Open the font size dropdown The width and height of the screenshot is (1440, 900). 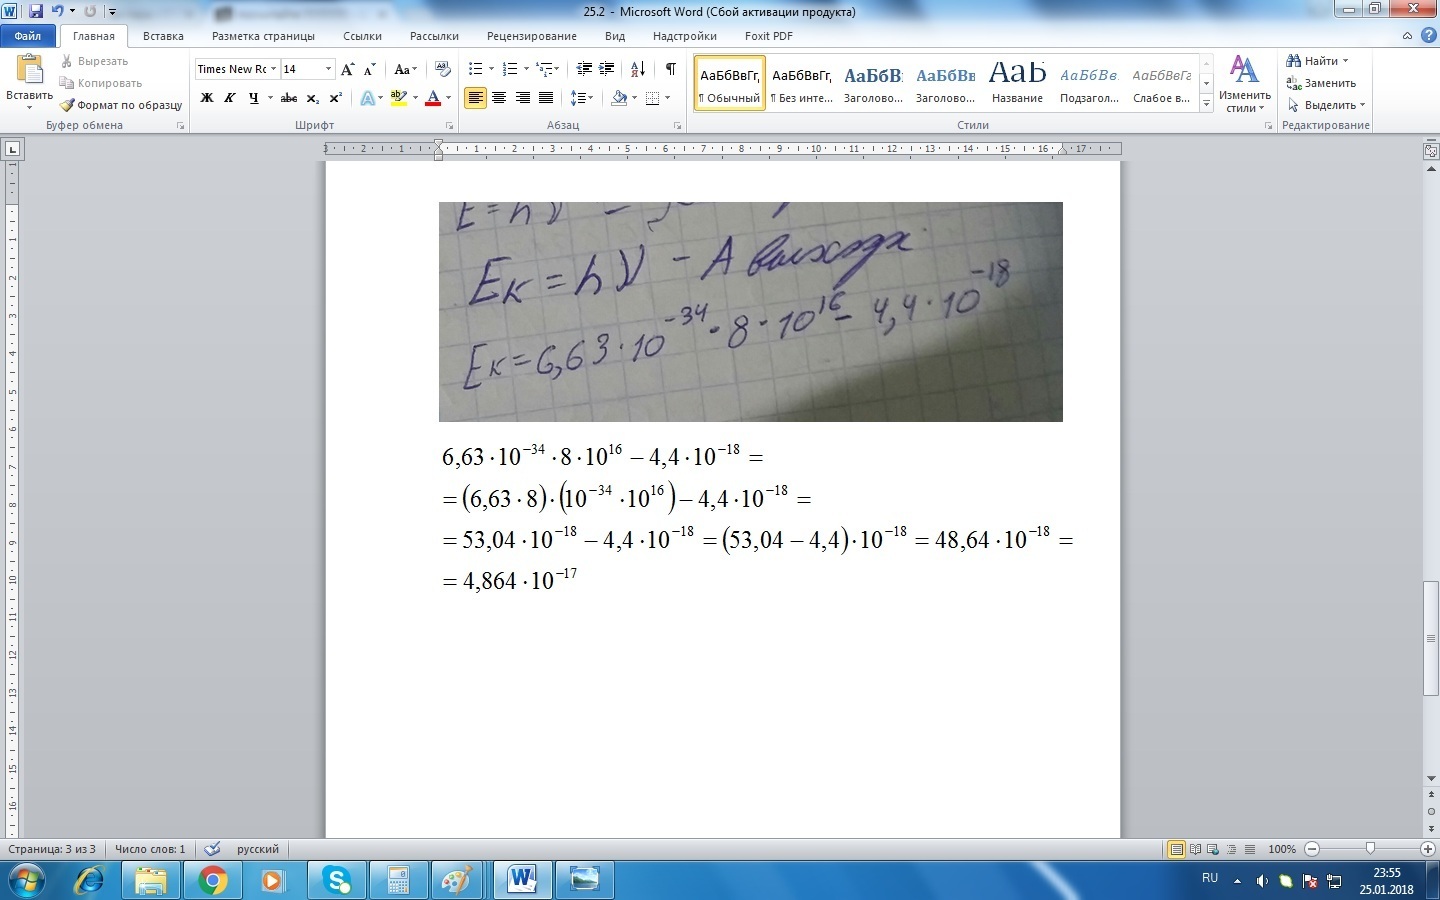click(328, 69)
